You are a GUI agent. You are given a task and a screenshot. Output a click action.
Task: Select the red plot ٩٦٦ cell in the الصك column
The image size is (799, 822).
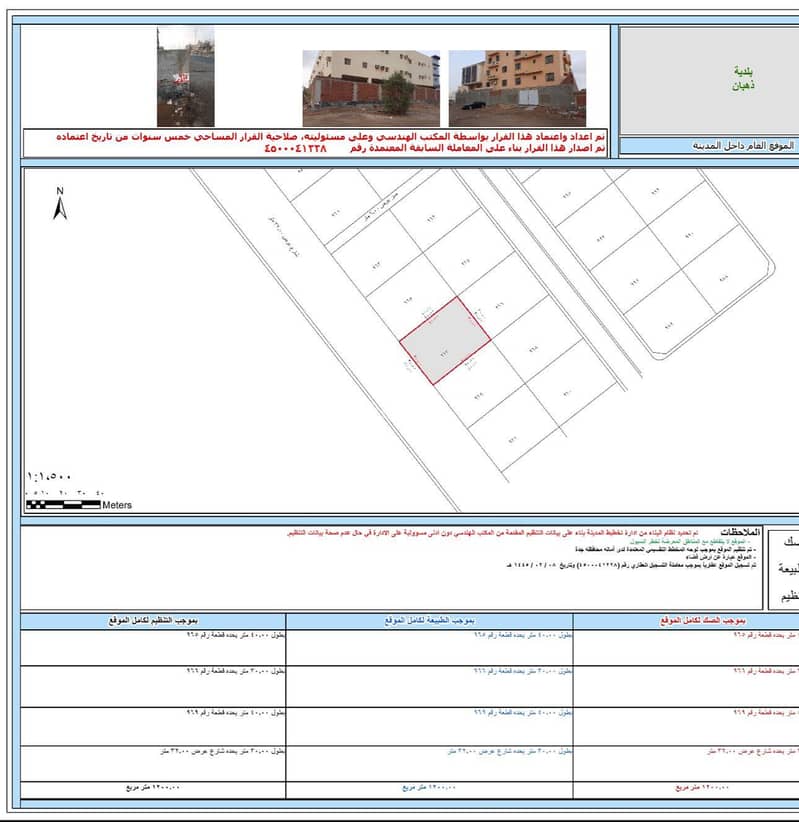coord(686,687)
